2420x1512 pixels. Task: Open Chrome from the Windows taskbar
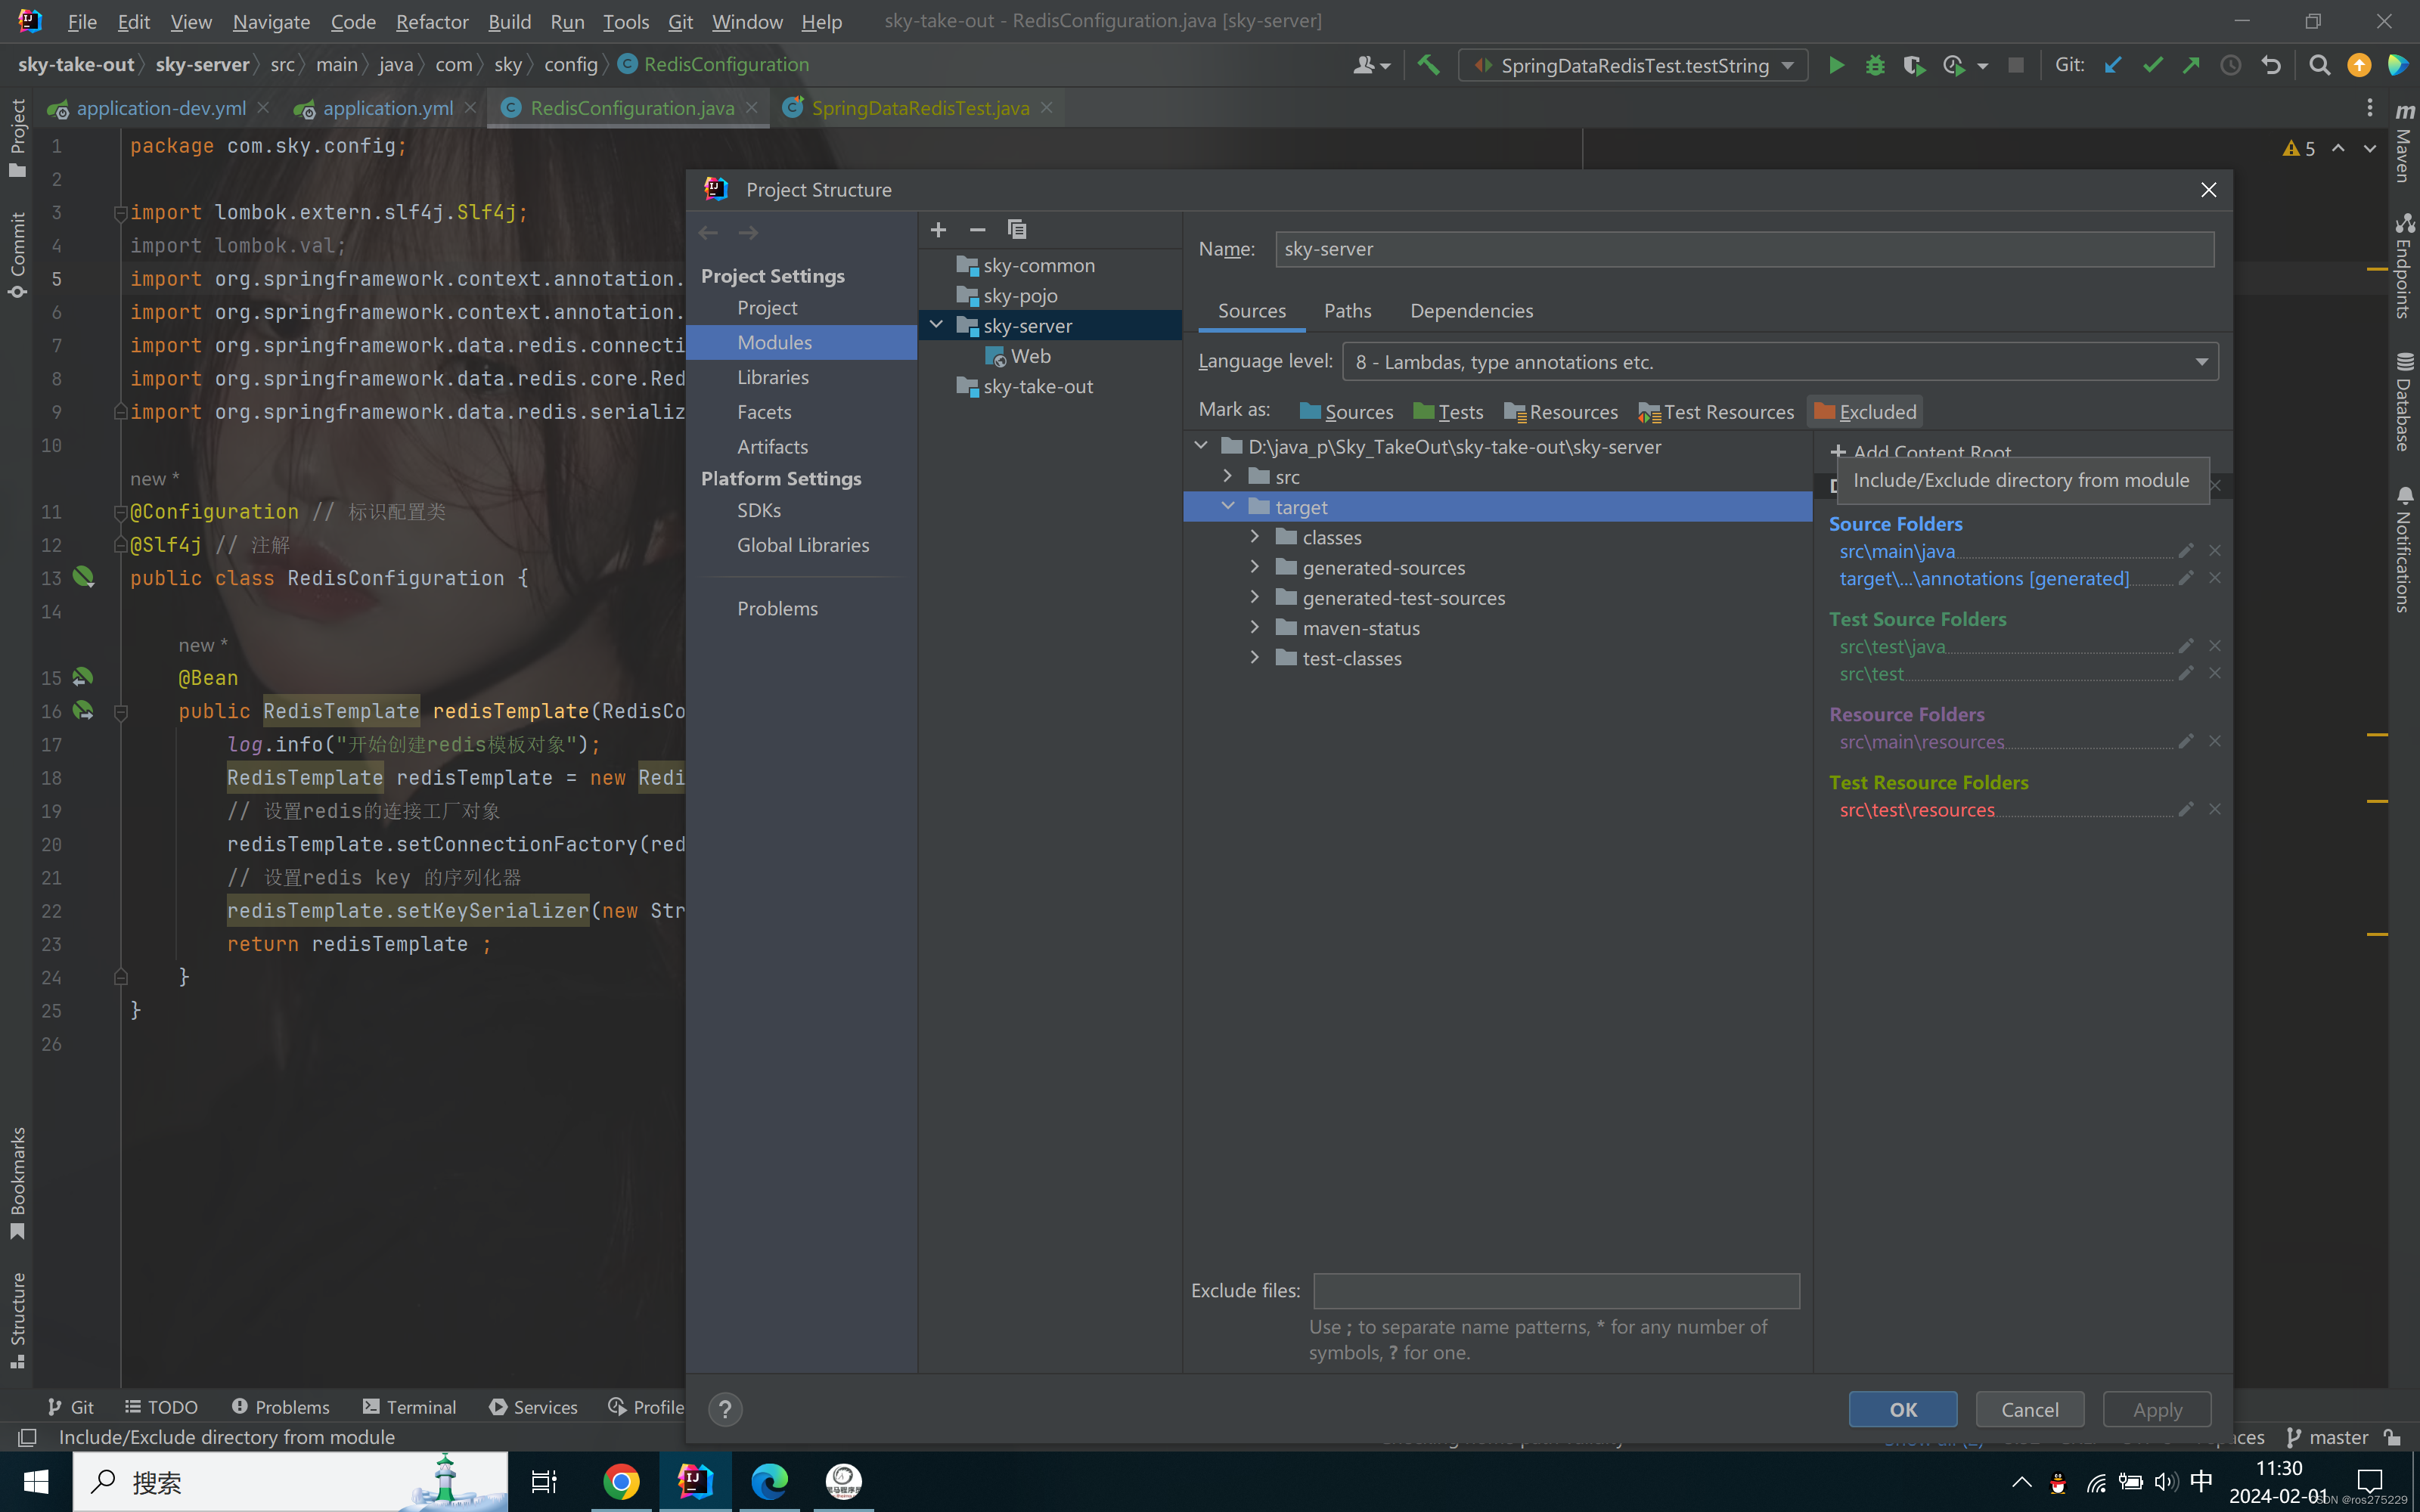pyautogui.click(x=621, y=1481)
